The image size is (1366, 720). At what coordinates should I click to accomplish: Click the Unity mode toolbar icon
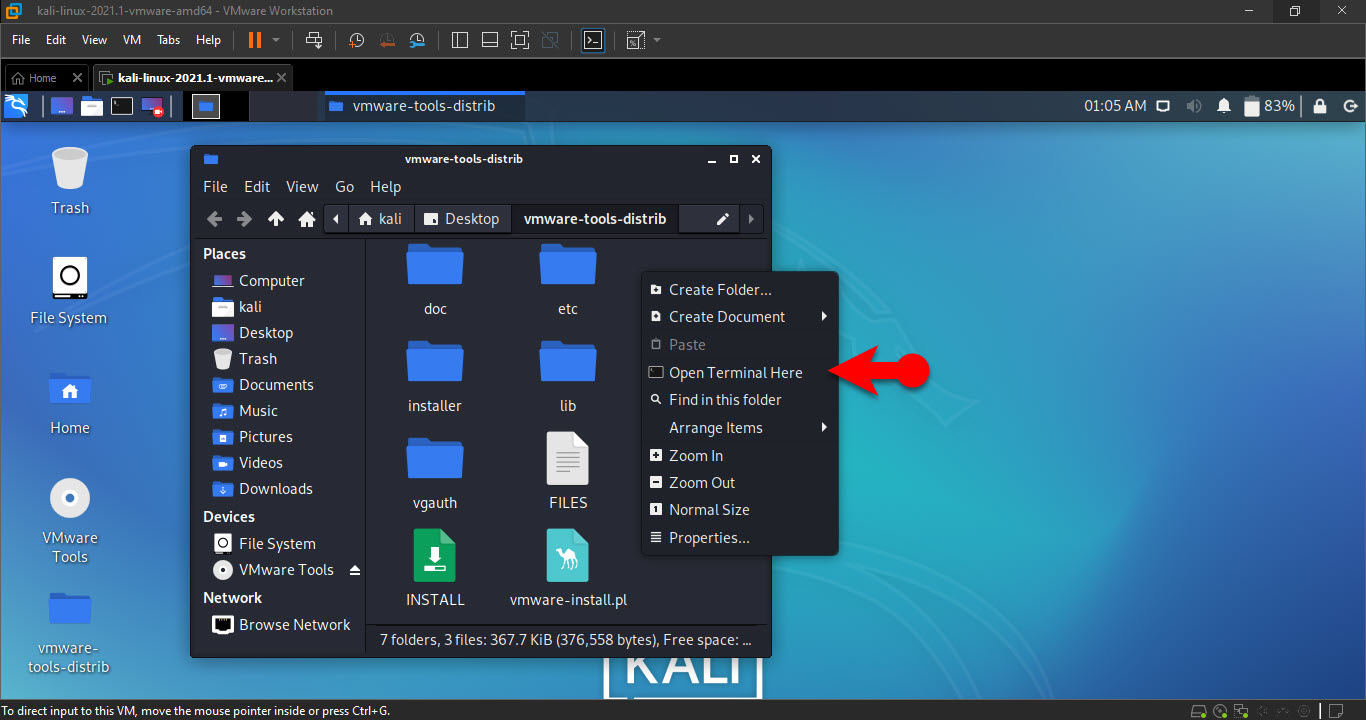(549, 40)
